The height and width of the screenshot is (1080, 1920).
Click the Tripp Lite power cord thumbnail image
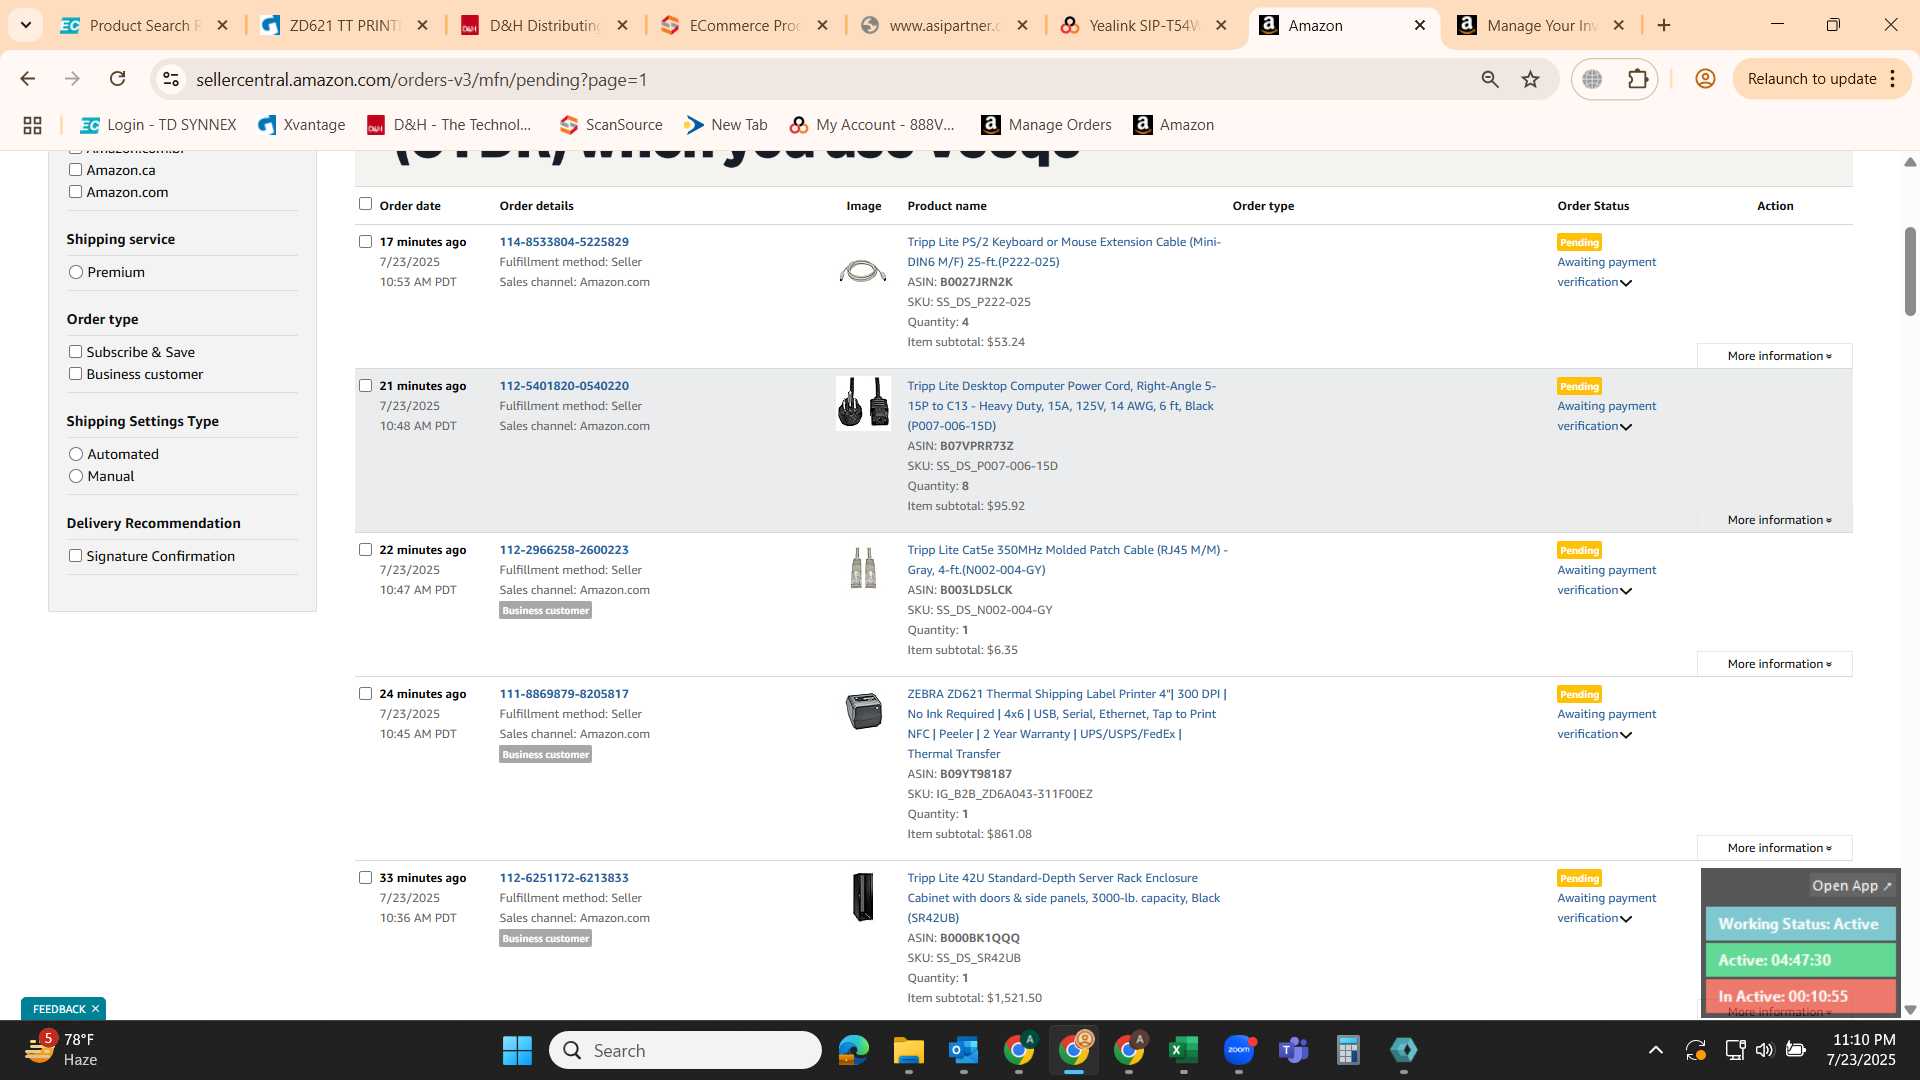coord(863,403)
